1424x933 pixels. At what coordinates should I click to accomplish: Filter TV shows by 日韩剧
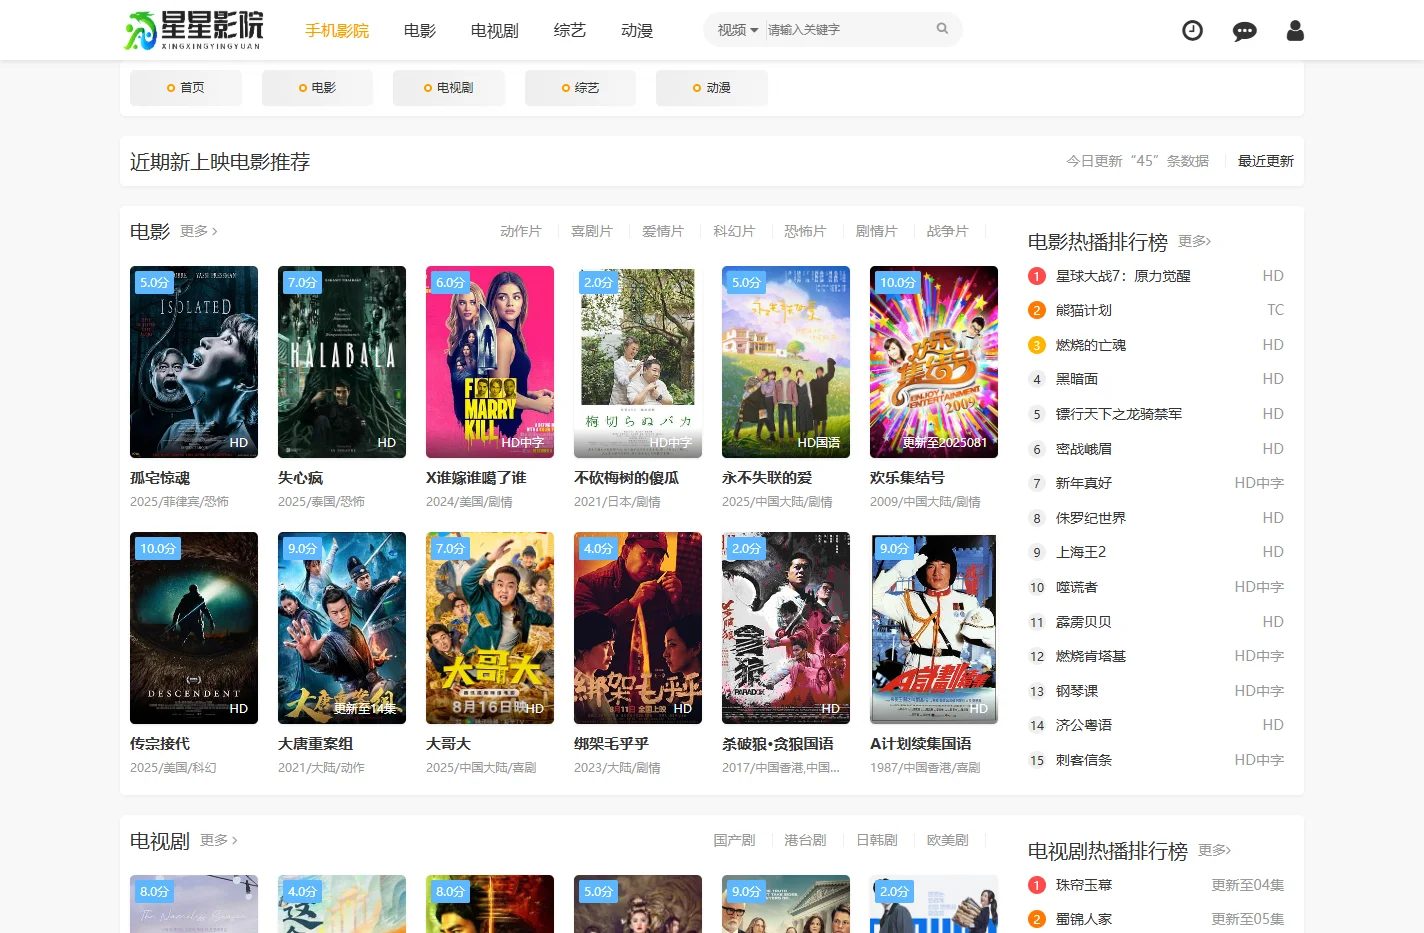[876, 840]
